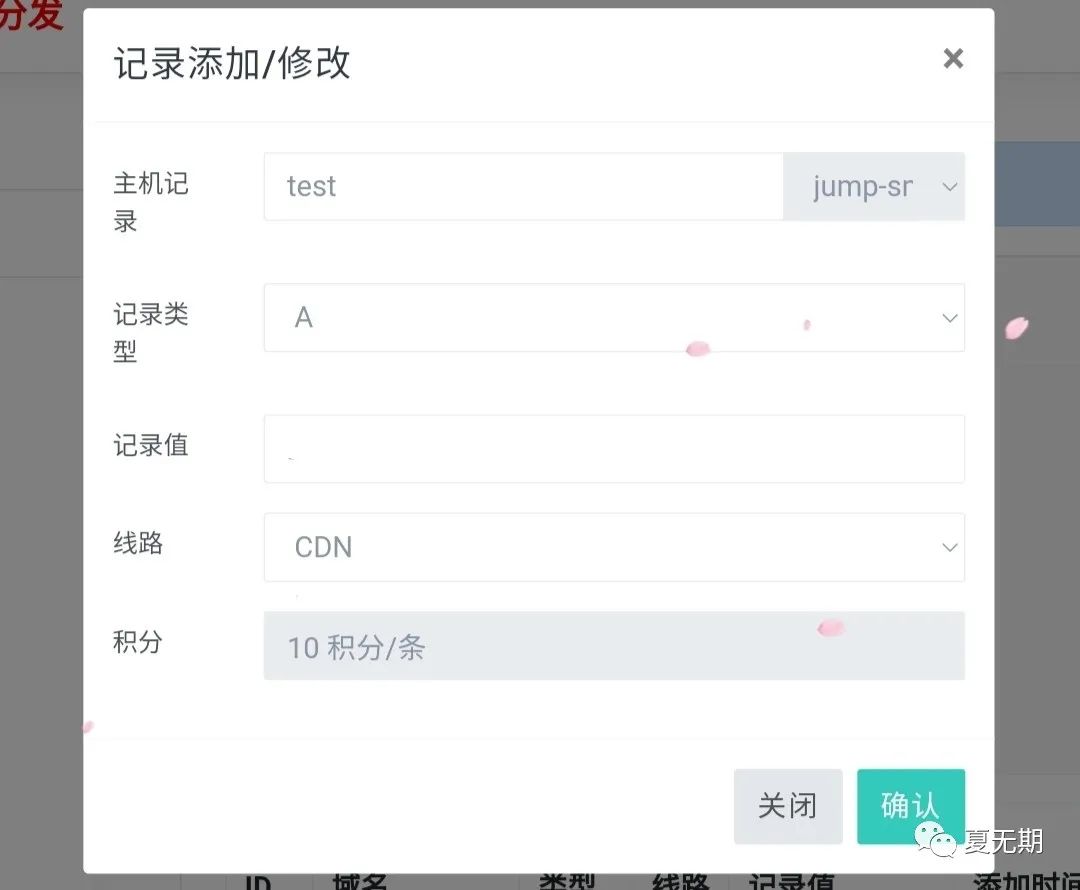This screenshot has height=890, width=1080.
Task: Open the jump-sr domain dropdown
Action: (x=874, y=187)
